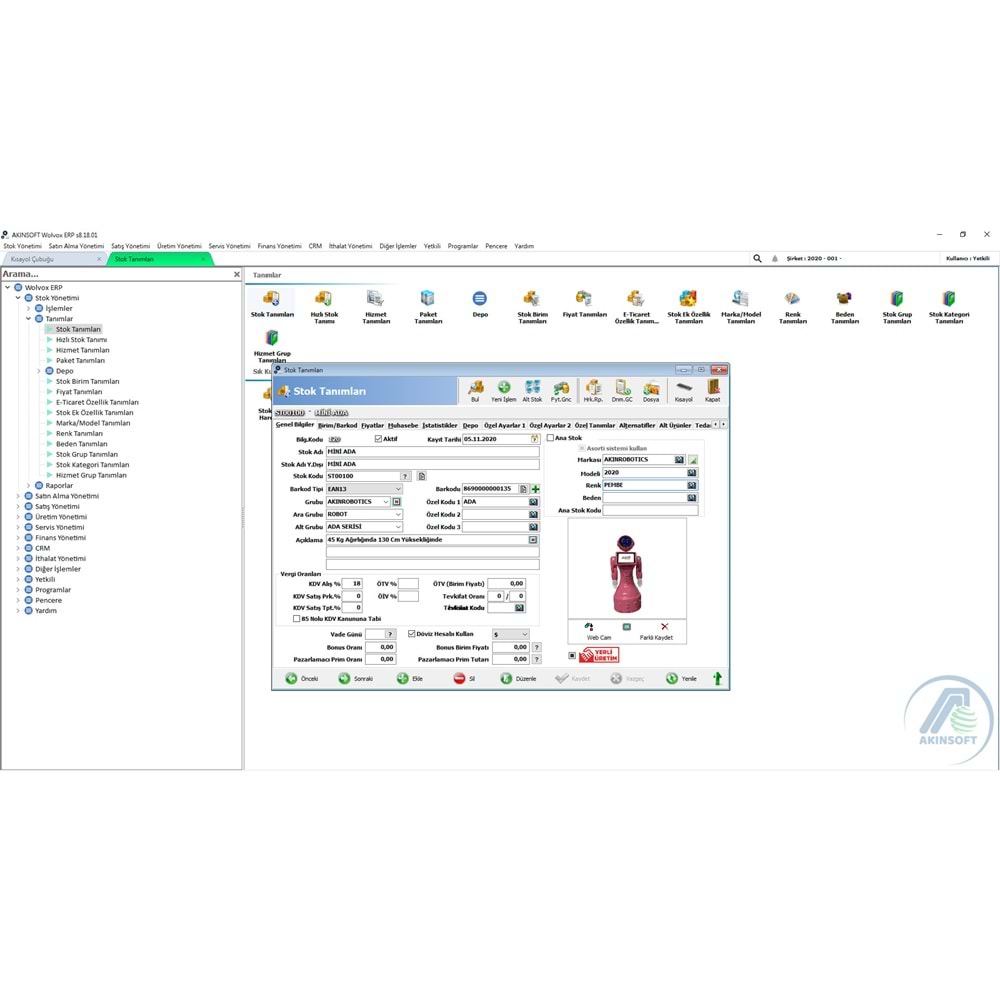Click the robot product image thumbnail
1000x1000 pixels.
pos(628,578)
